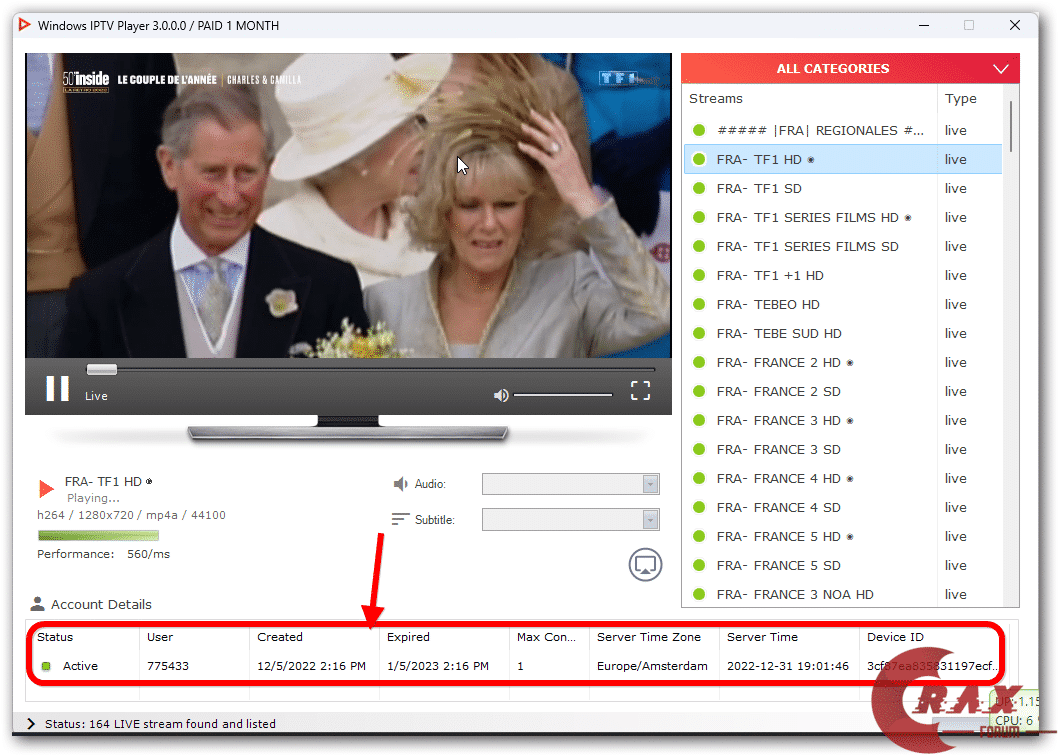Select FRA- TF1 SD stream
1059x756 pixels.
click(842, 188)
